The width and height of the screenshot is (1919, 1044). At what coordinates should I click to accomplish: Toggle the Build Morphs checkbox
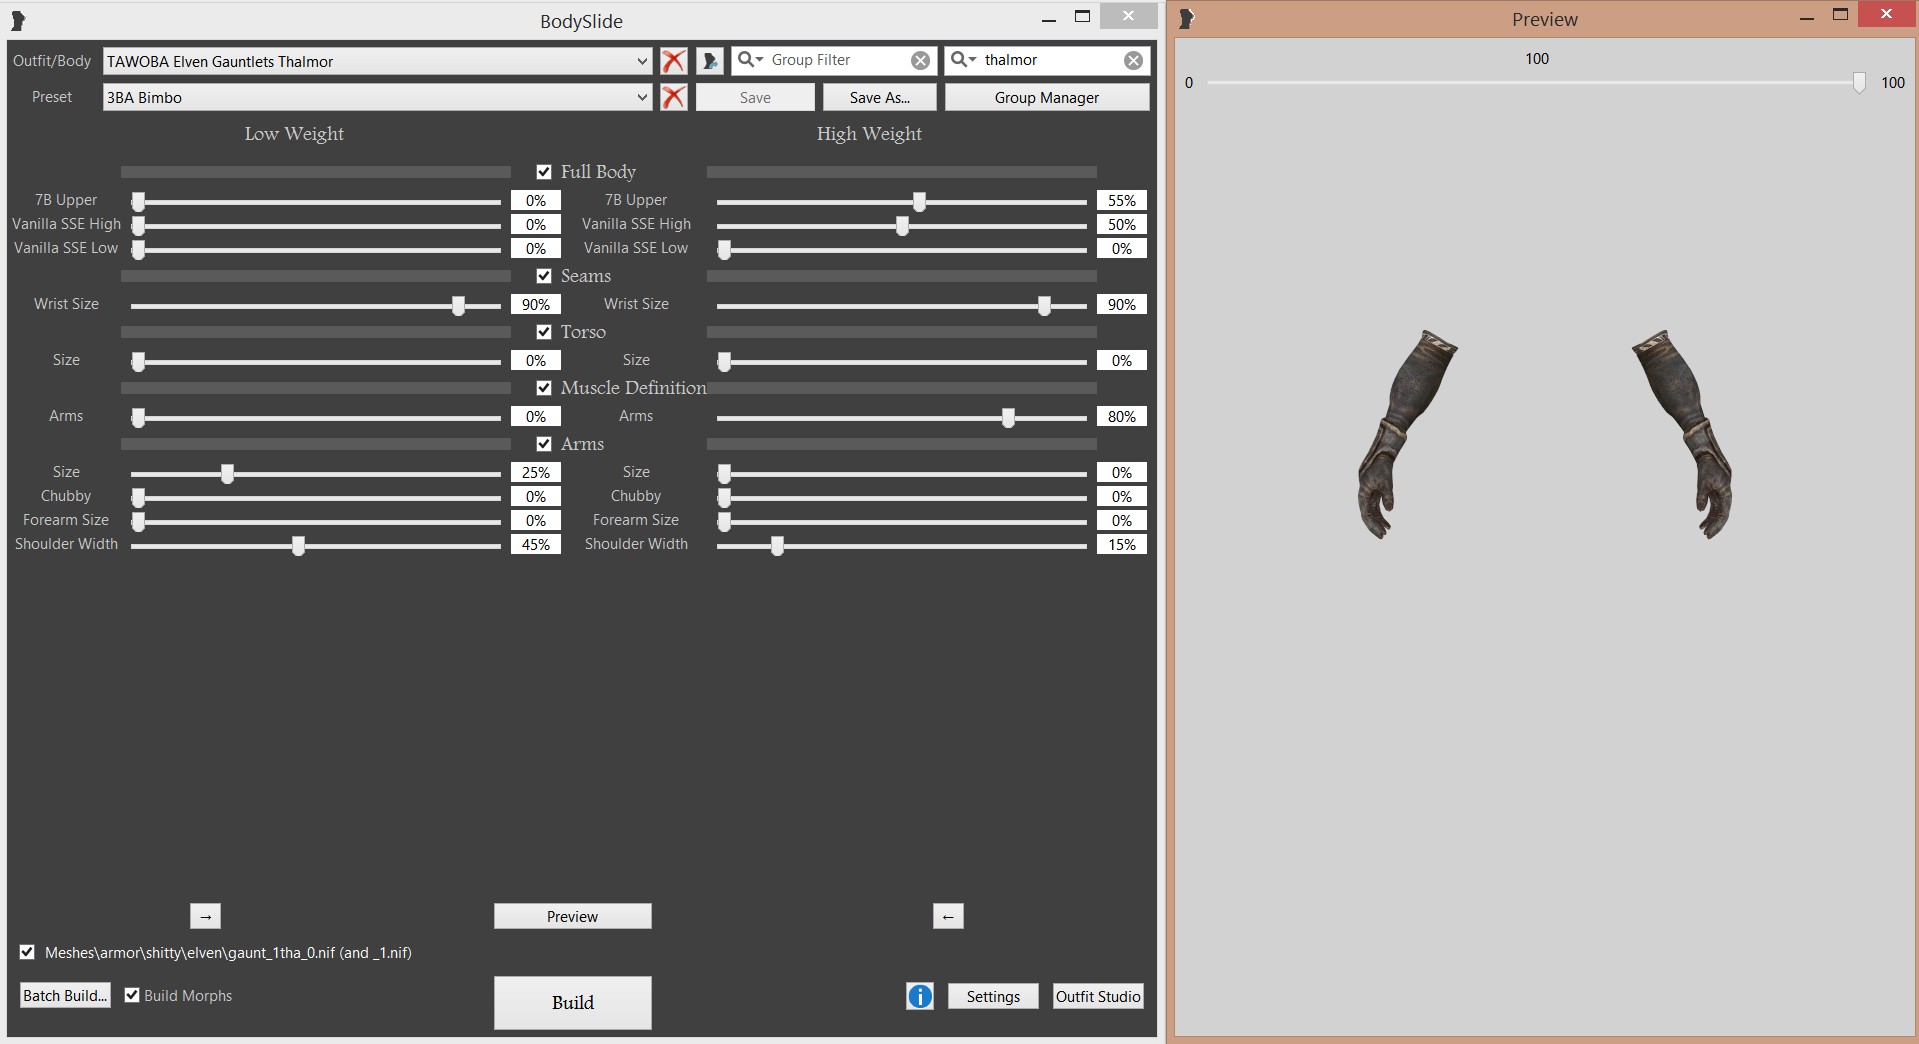(132, 995)
